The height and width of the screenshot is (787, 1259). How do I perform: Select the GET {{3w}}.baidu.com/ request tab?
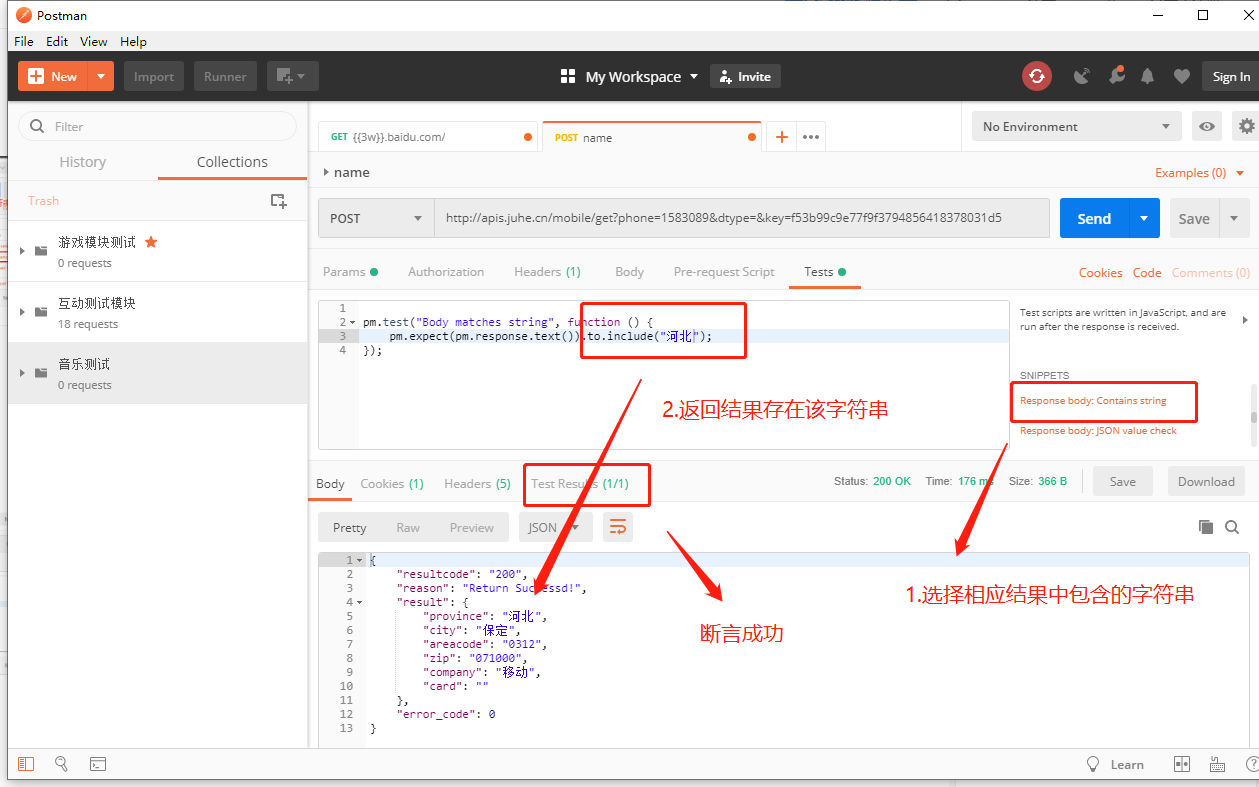tap(428, 137)
